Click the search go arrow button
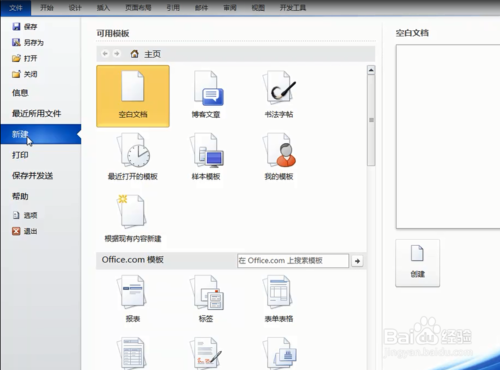The width and height of the screenshot is (500, 370). click(x=357, y=261)
